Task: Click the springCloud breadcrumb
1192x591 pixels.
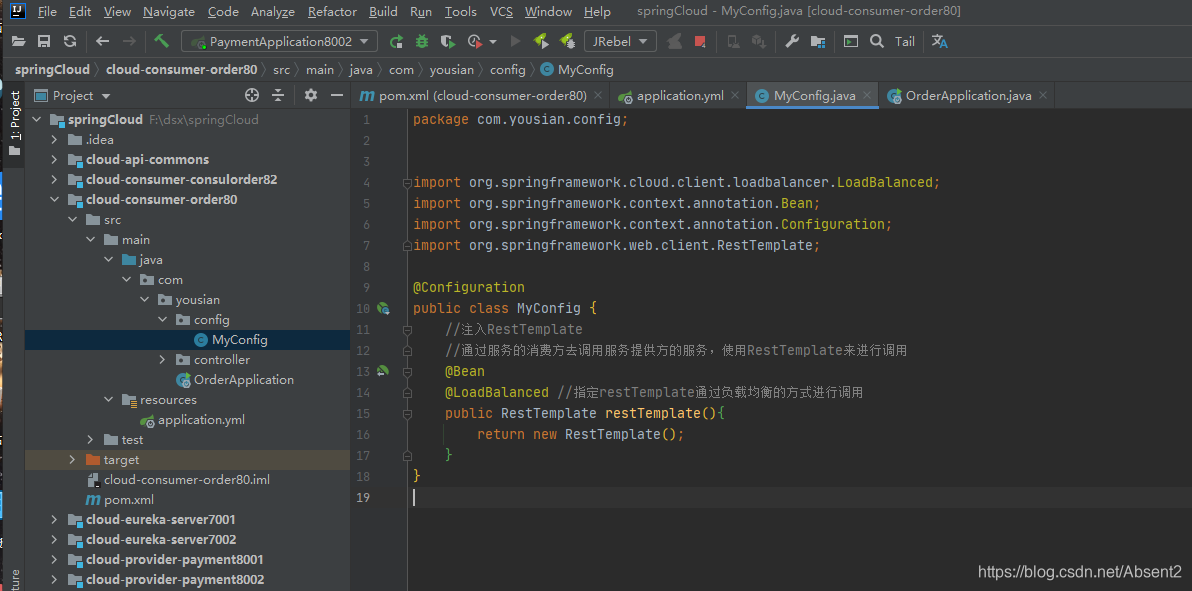Action: 52,69
